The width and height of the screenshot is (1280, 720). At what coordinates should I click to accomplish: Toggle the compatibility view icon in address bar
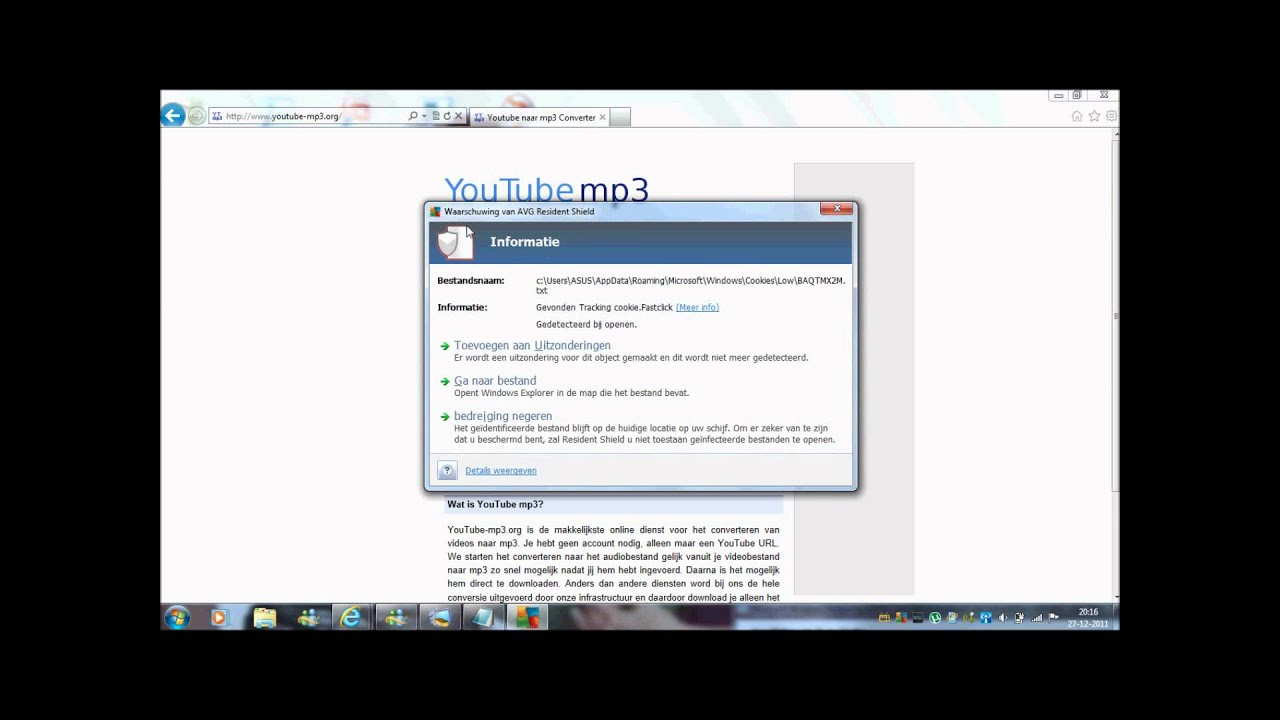pos(436,116)
